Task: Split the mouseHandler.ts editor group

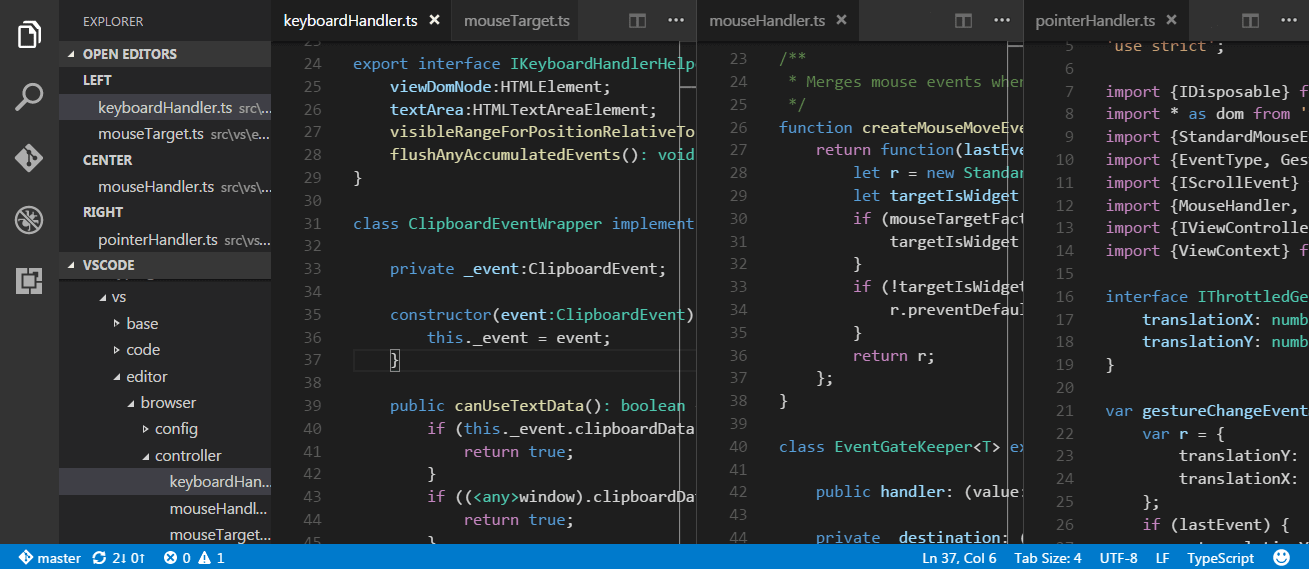Action: pyautogui.click(x=963, y=20)
